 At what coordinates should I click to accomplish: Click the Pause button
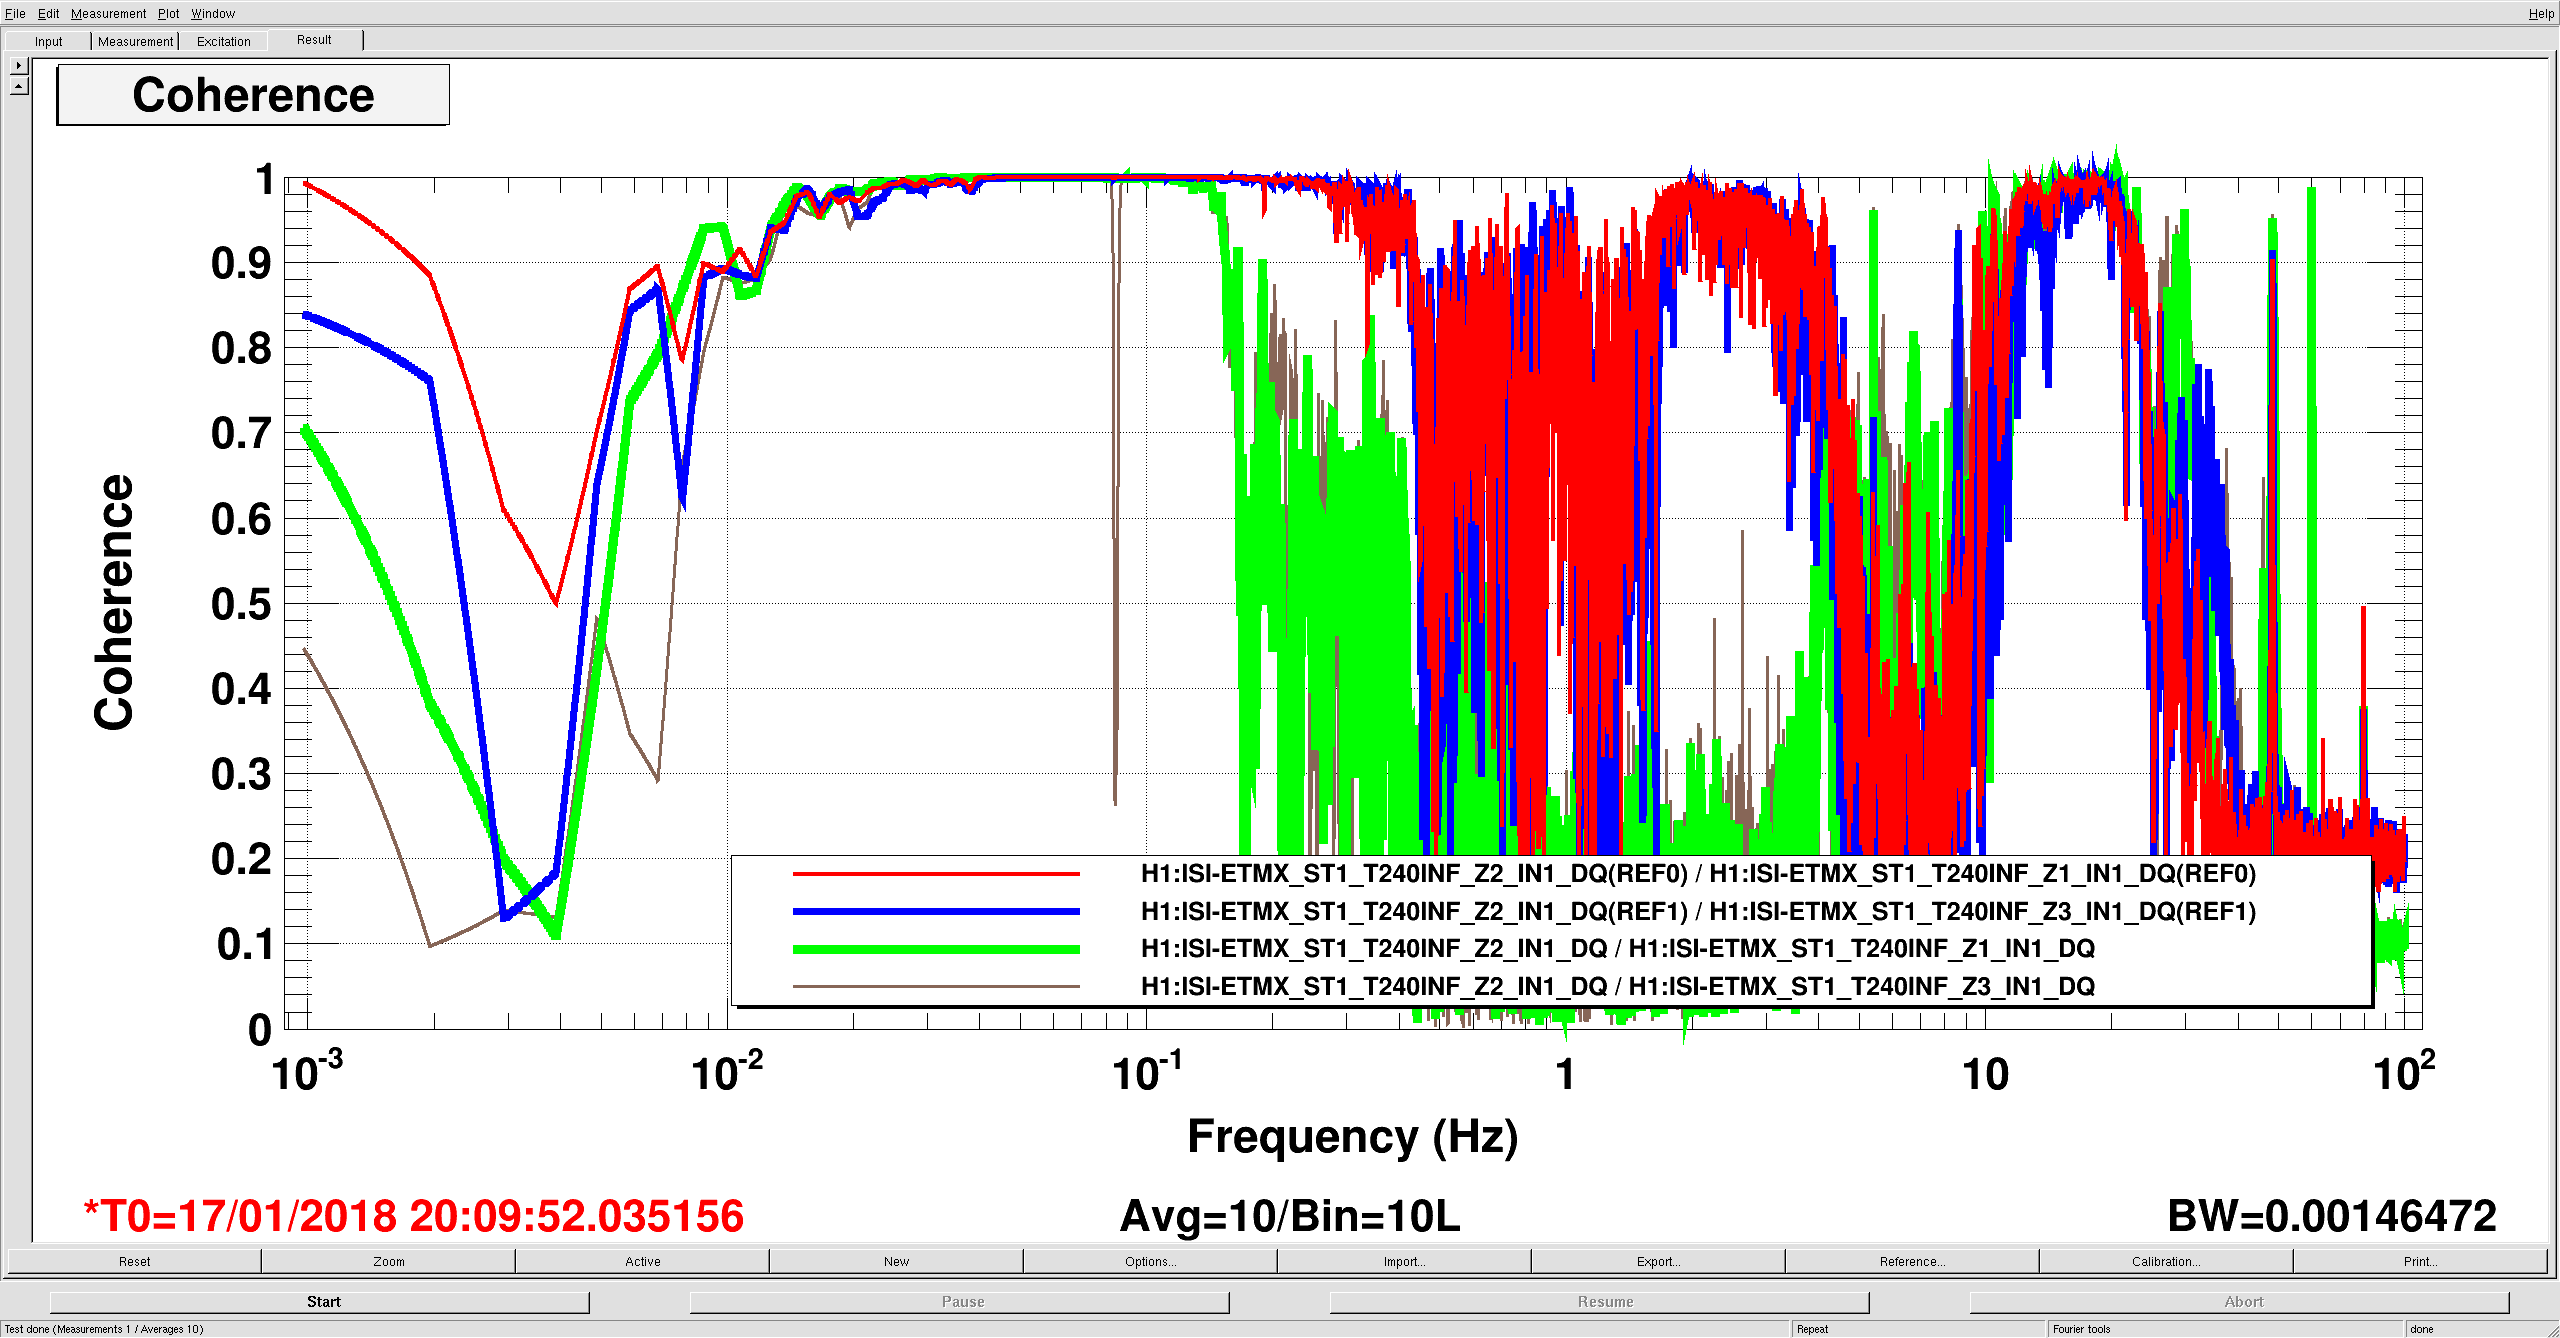960,1301
